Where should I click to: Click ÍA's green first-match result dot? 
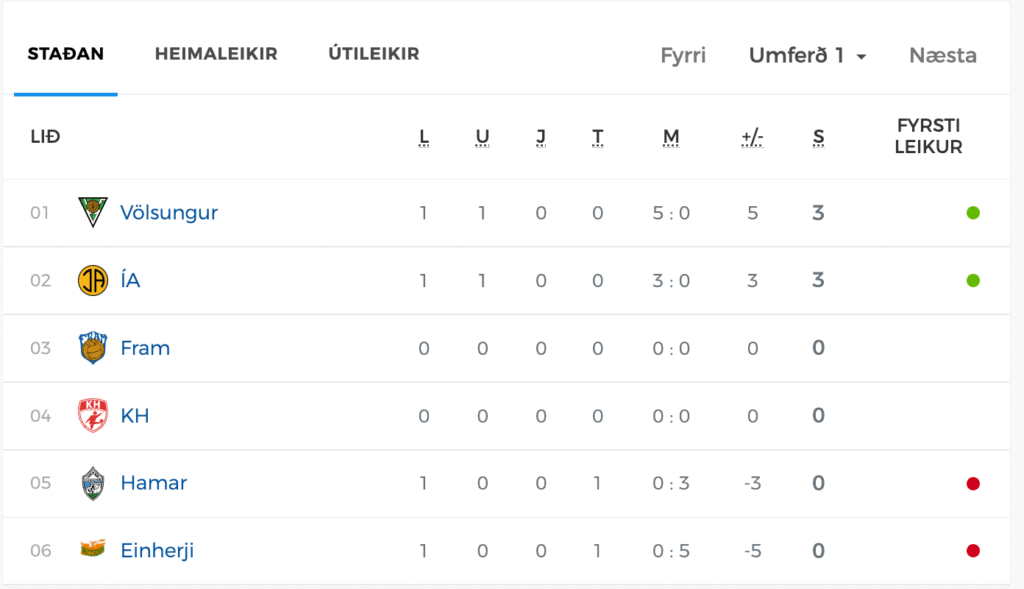coord(973,281)
